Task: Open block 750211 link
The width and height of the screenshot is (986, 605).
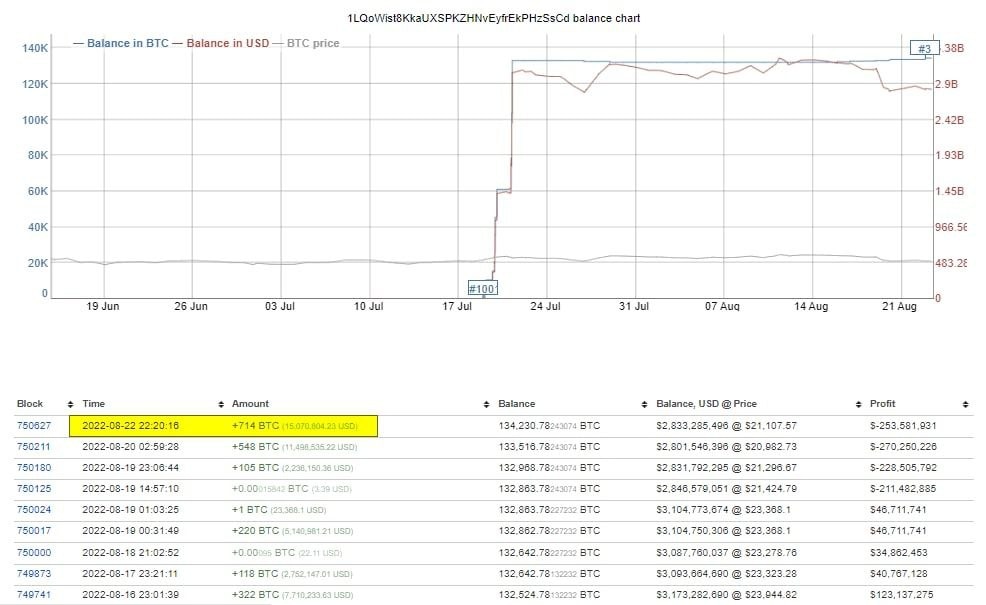Action: pos(34,447)
